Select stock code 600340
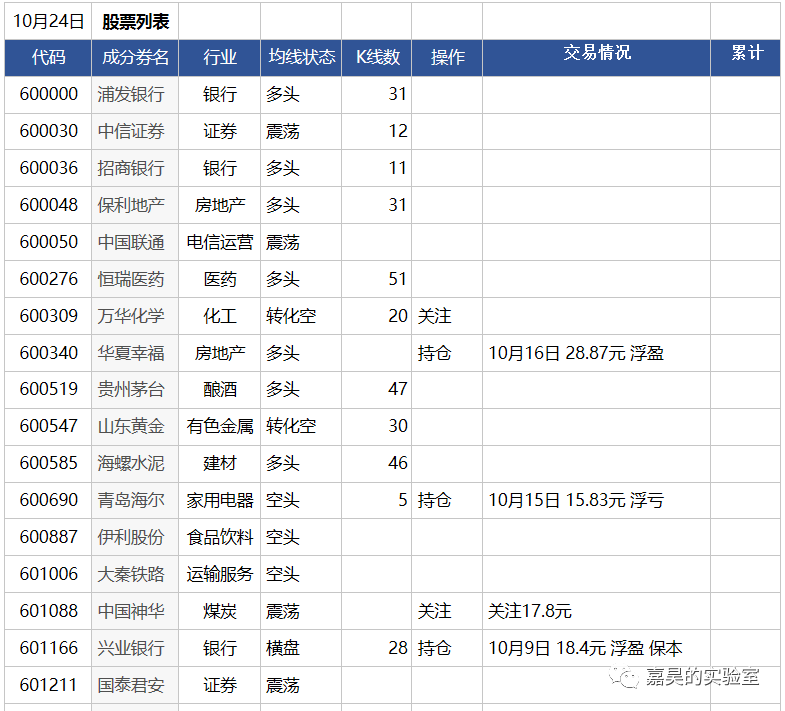The height and width of the screenshot is (711, 785). pos(48,353)
